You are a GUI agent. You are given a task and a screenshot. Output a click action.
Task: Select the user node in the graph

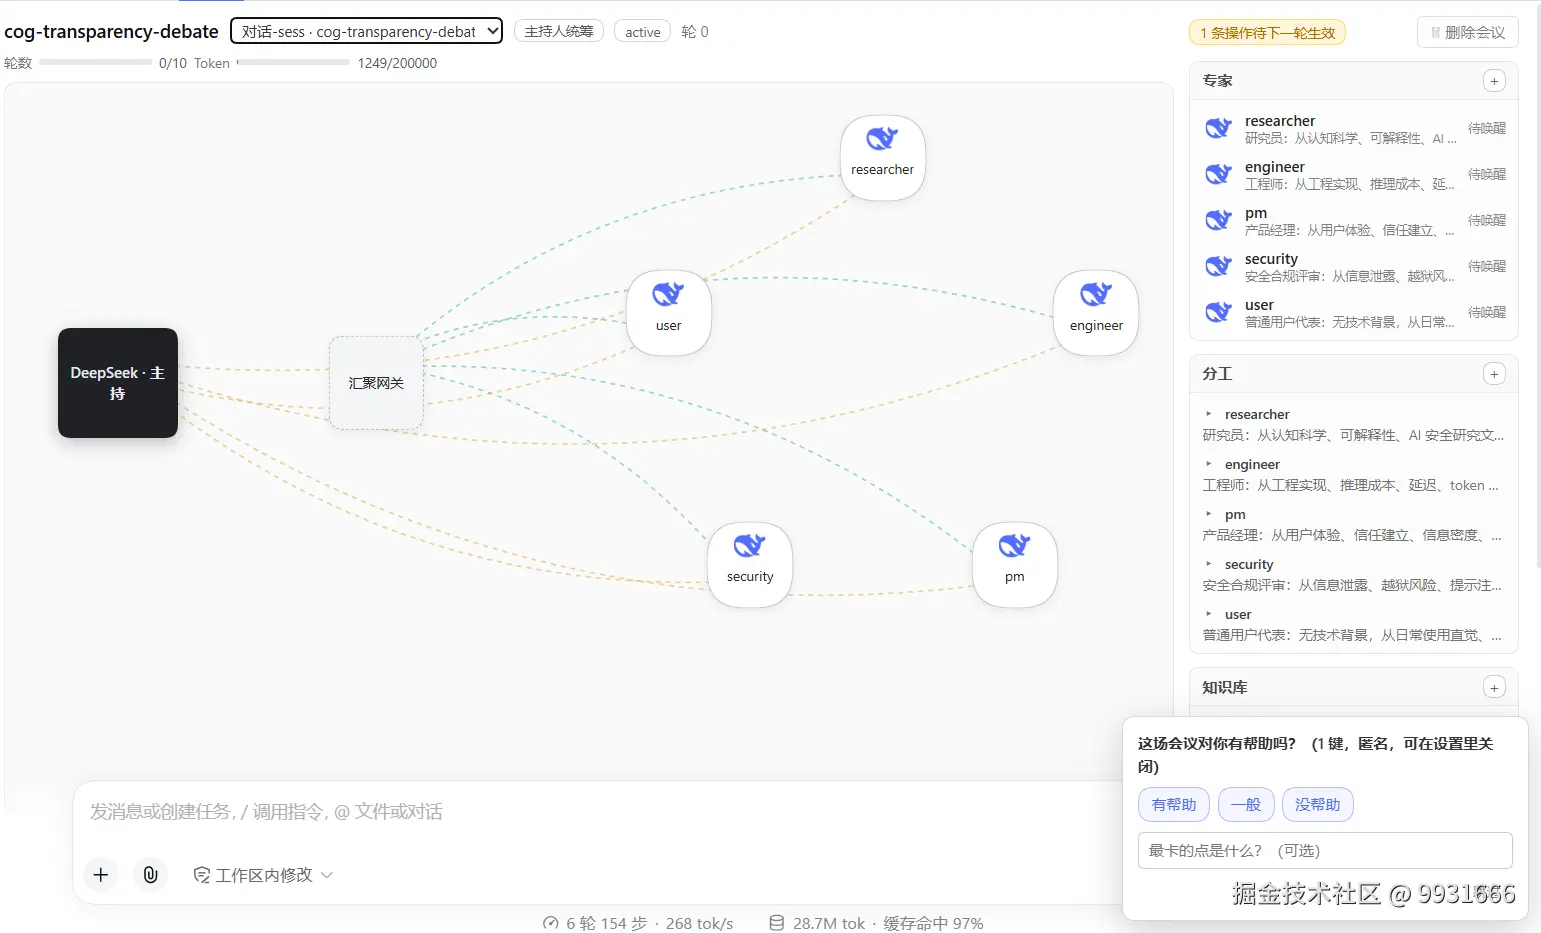[x=669, y=313]
